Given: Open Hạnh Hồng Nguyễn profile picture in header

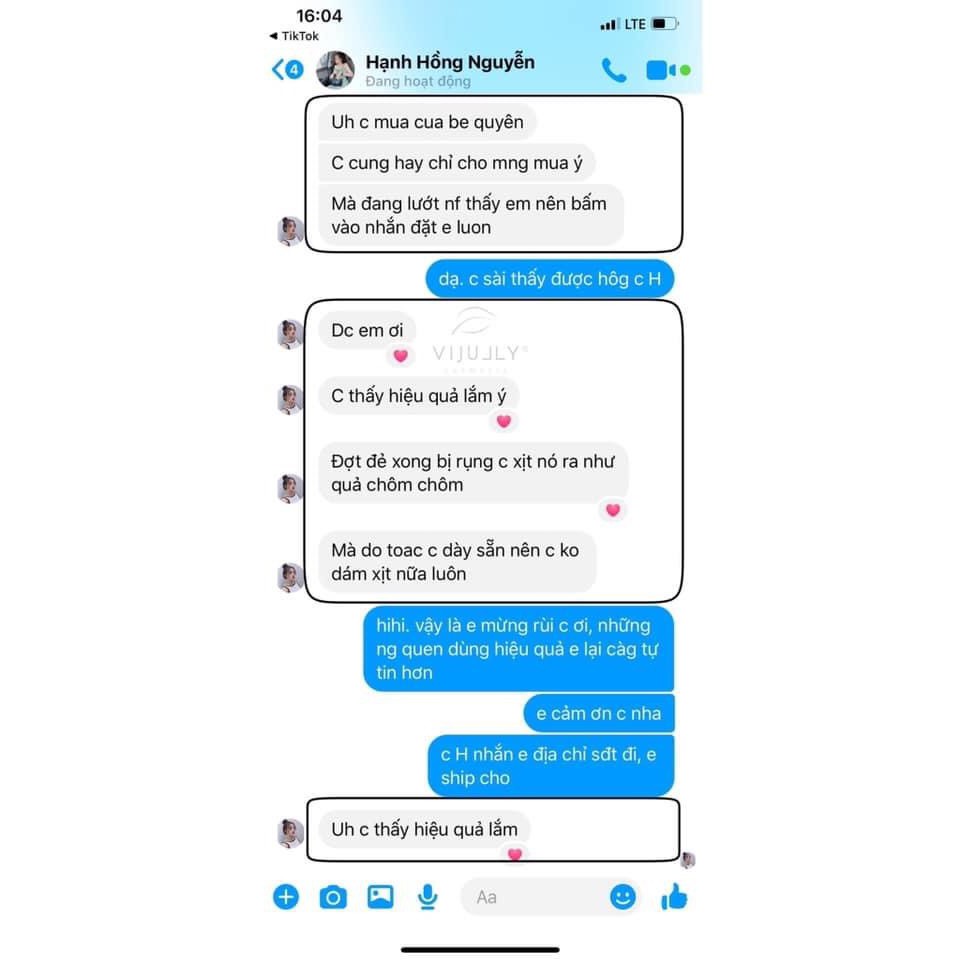Looking at the screenshot, I should tap(335, 69).
